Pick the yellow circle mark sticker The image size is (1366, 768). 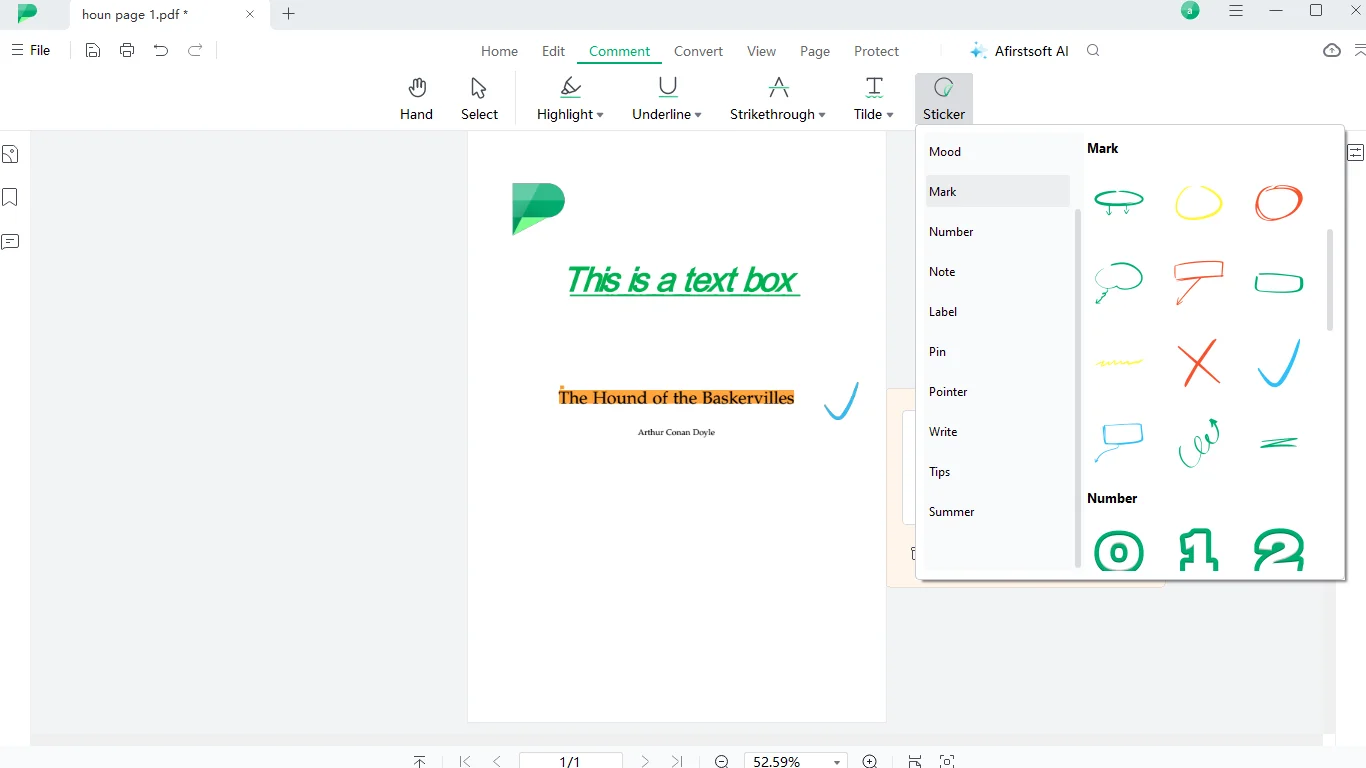click(x=1198, y=202)
